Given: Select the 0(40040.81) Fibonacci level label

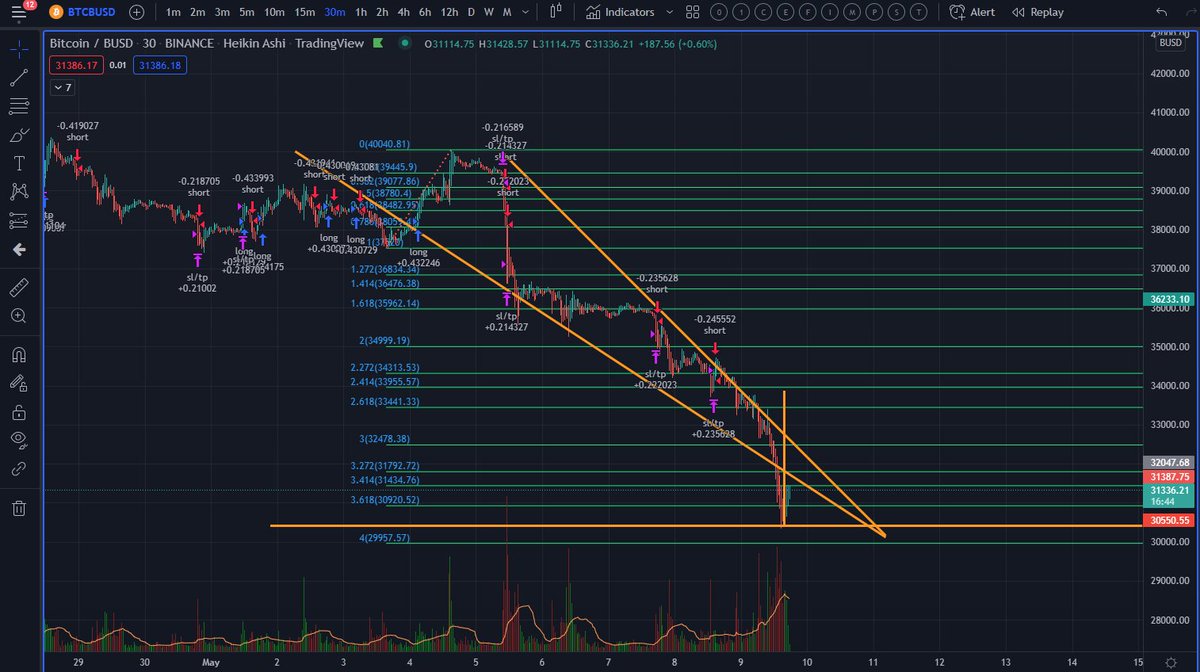Looking at the screenshot, I should click(x=385, y=144).
